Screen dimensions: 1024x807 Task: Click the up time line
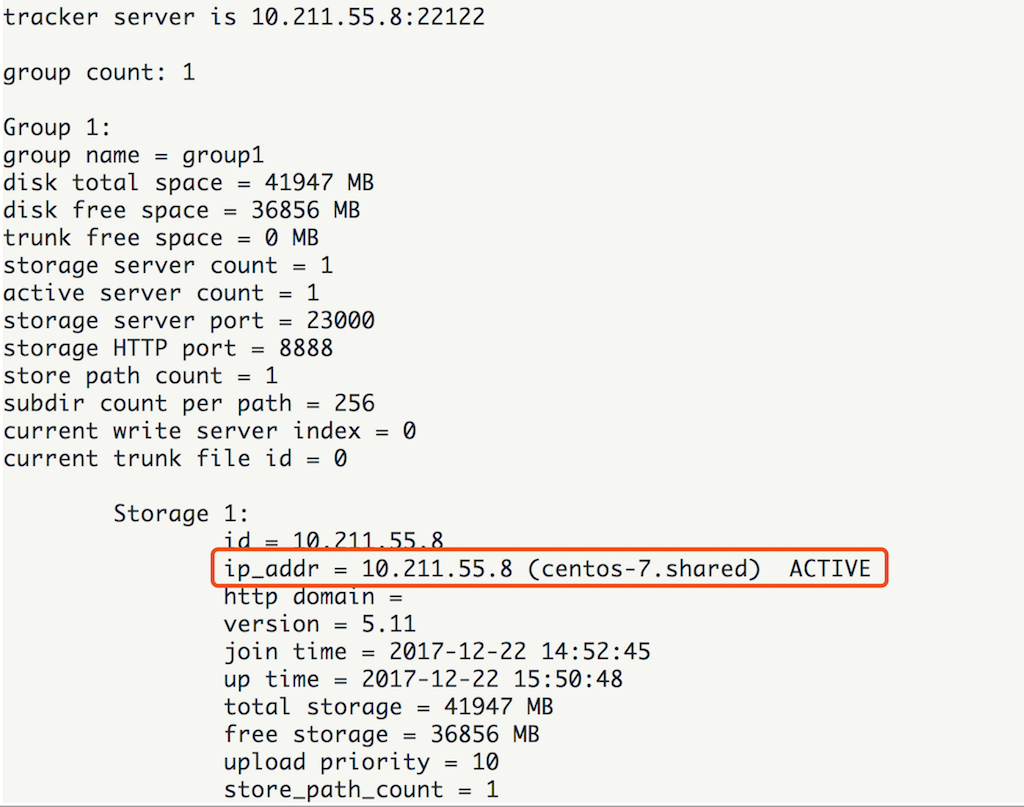422,679
